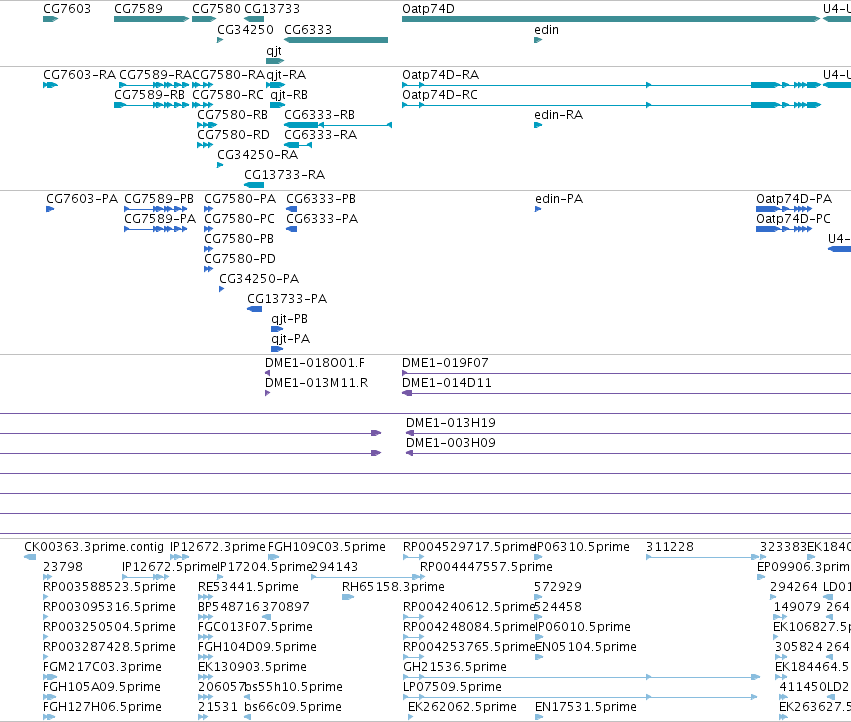
Task: Select clone DME1-013H19
Action: coord(450,423)
